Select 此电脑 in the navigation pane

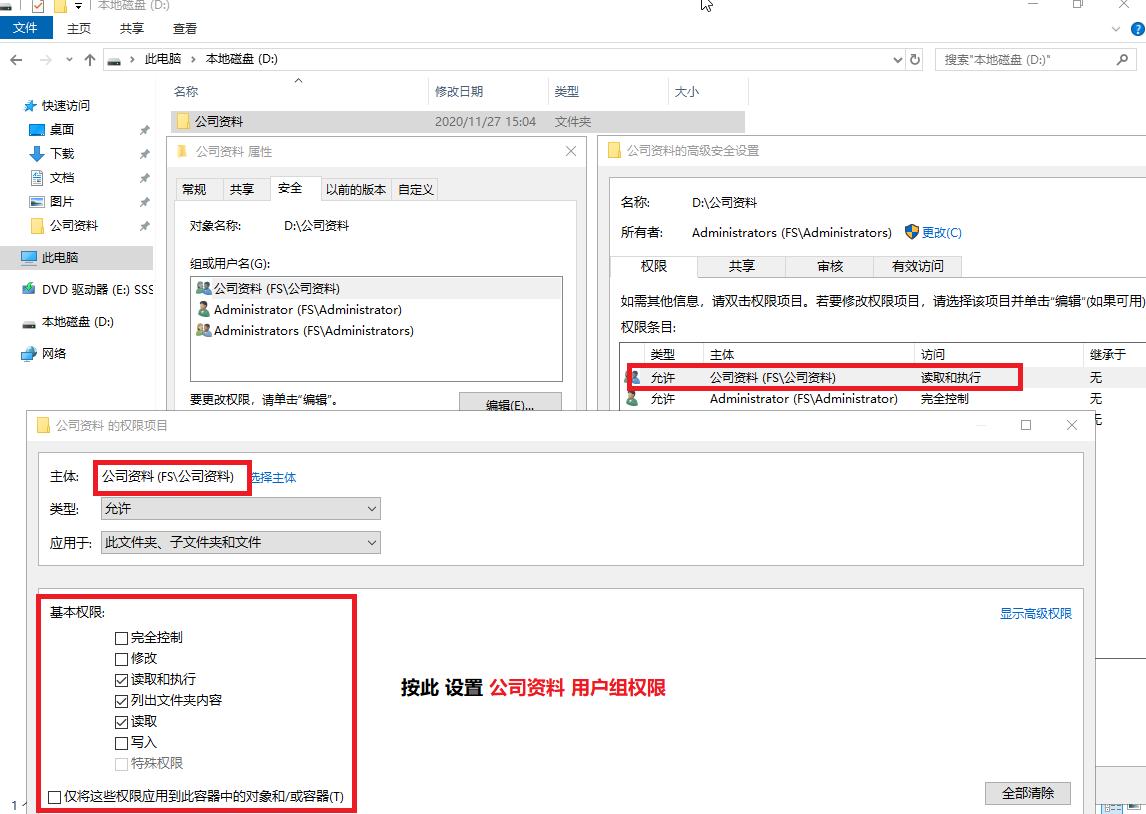pyautogui.click(x=62, y=257)
